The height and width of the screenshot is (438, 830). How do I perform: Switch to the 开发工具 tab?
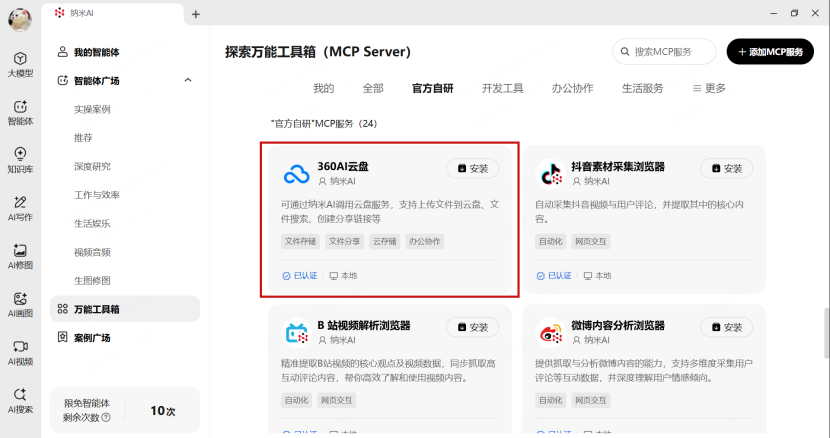click(502, 88)
